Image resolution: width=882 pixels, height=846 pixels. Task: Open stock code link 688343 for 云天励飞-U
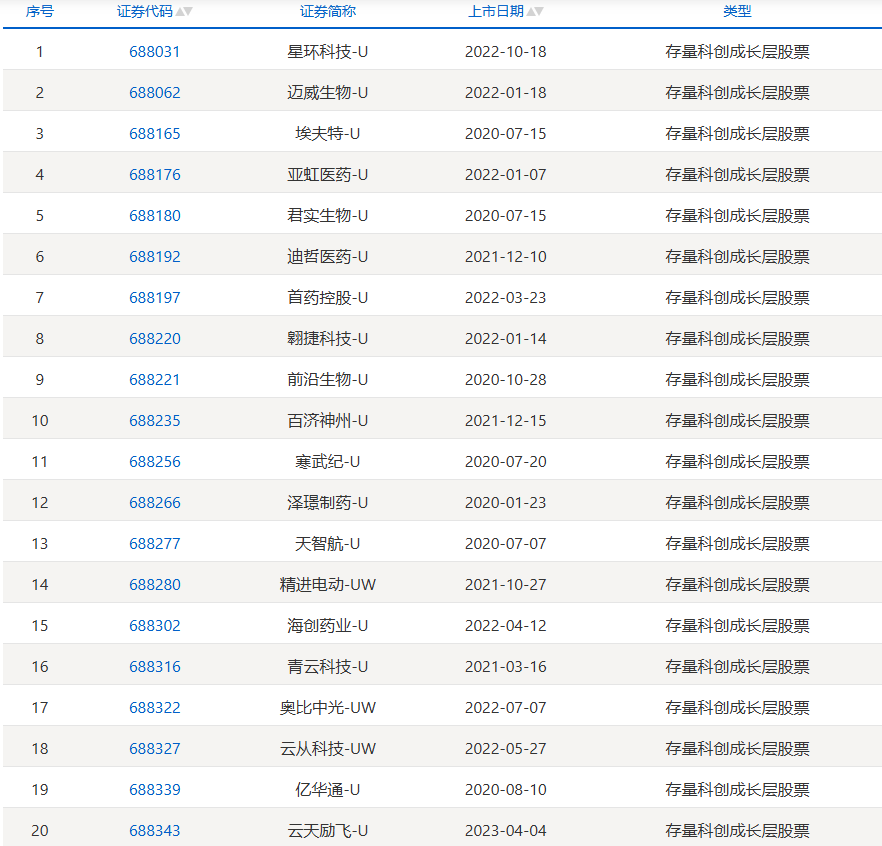(154, 830)
